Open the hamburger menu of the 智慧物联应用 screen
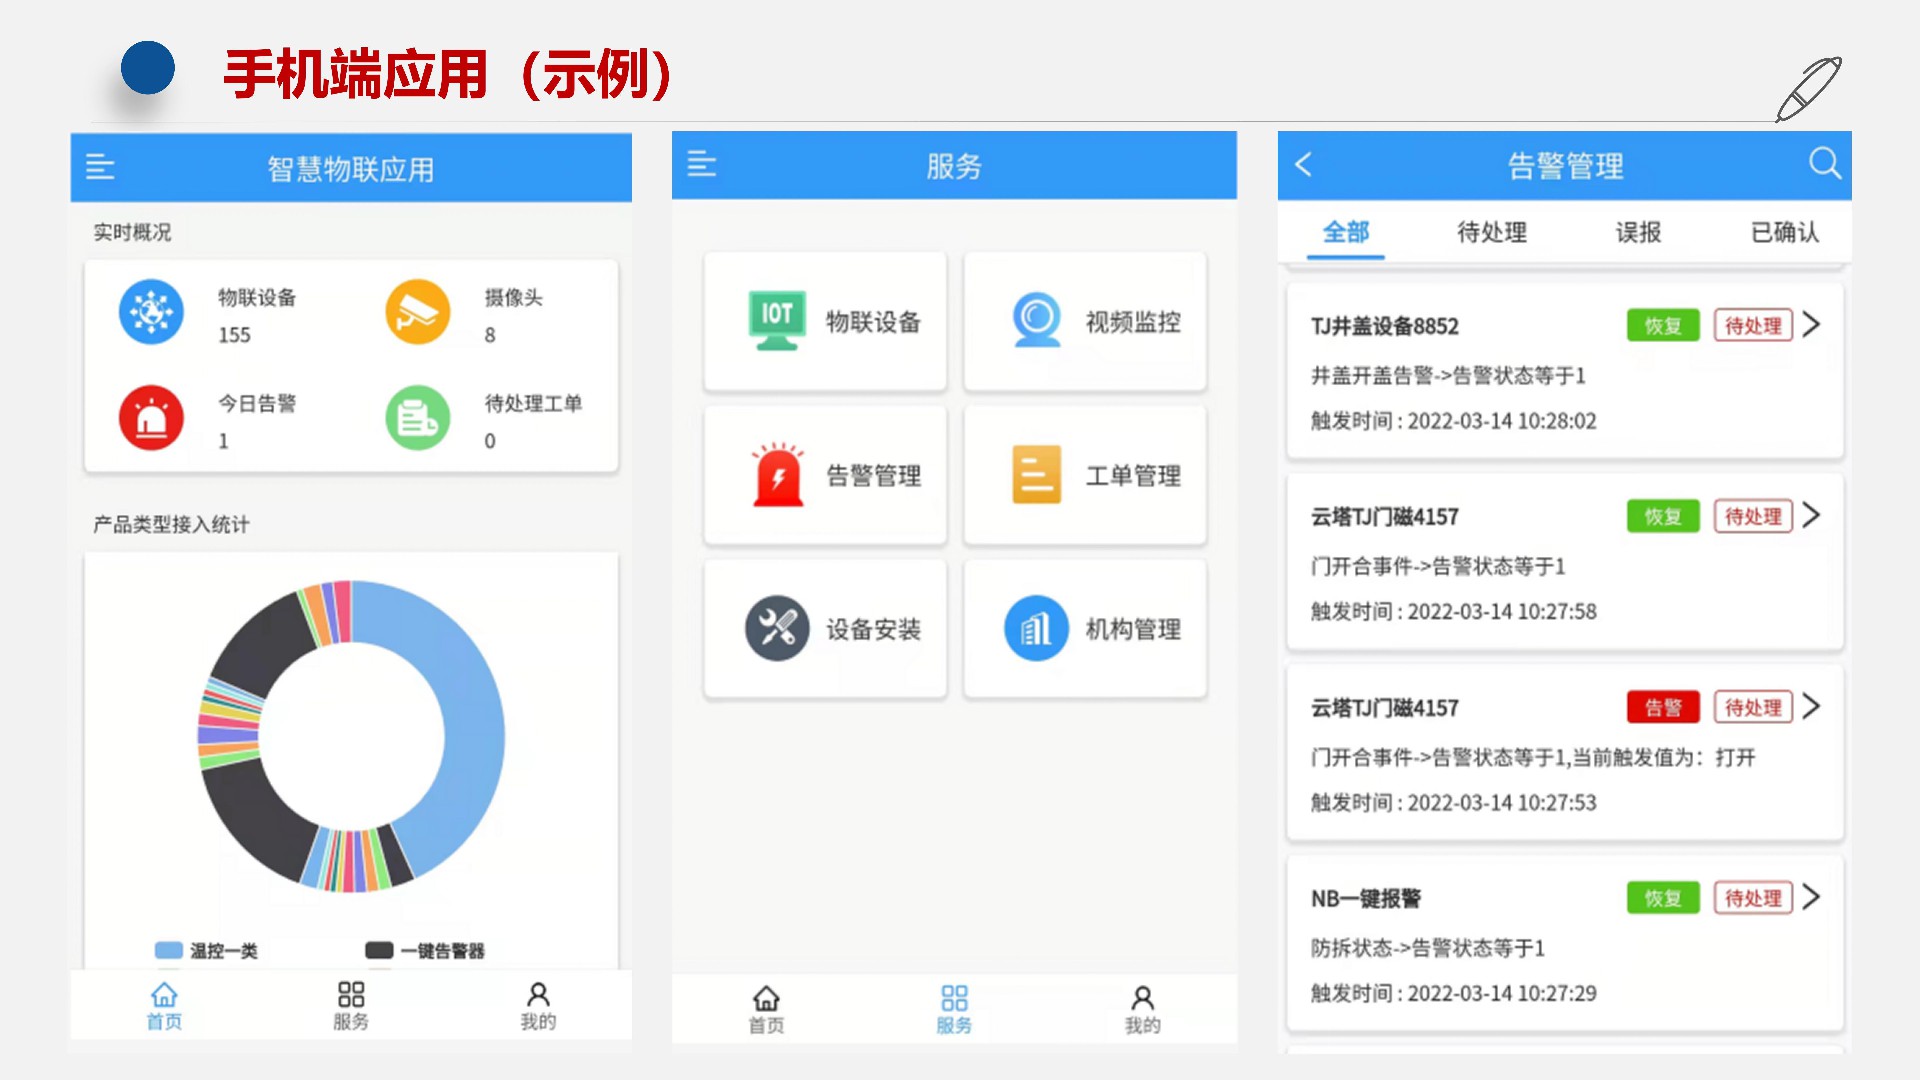The image size is (1920, 1080). coord(100,167)
